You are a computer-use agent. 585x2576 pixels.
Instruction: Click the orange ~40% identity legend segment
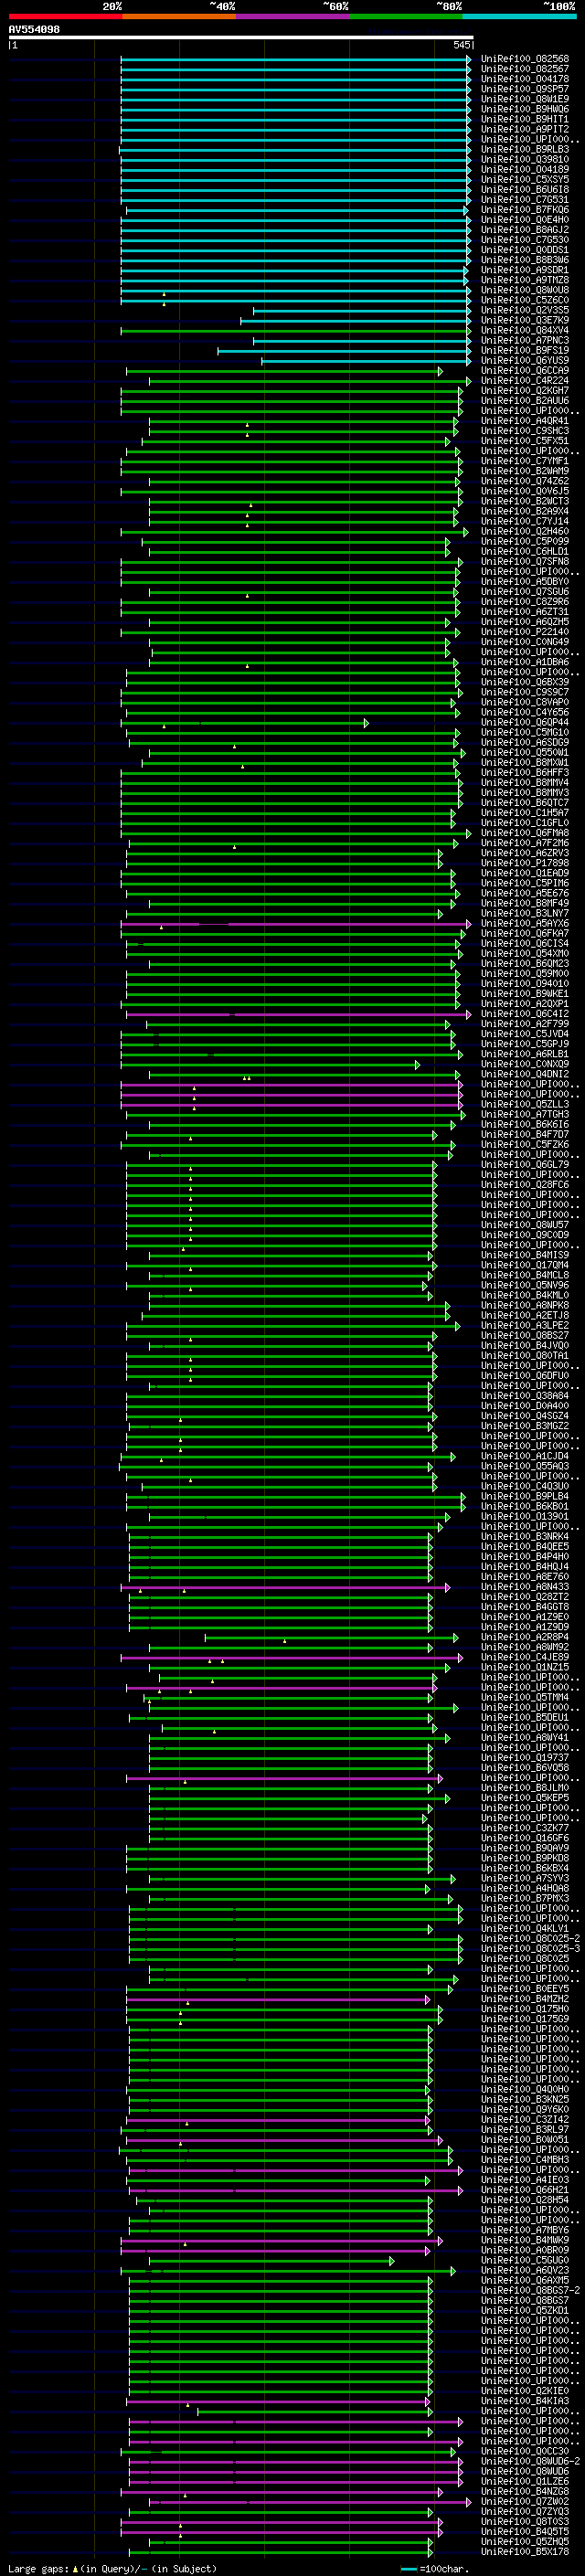pyautogui.click(x=179, y=16)
